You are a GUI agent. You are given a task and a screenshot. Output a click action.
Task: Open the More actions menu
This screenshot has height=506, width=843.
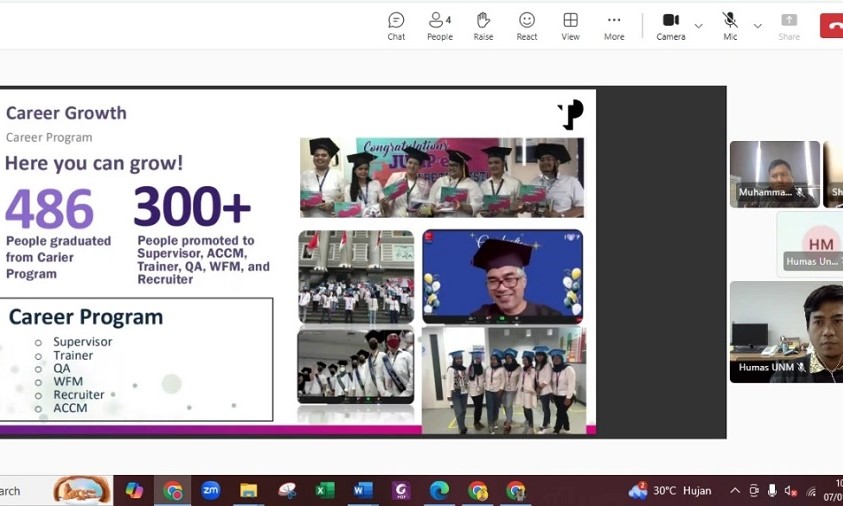tap(614, 26)
